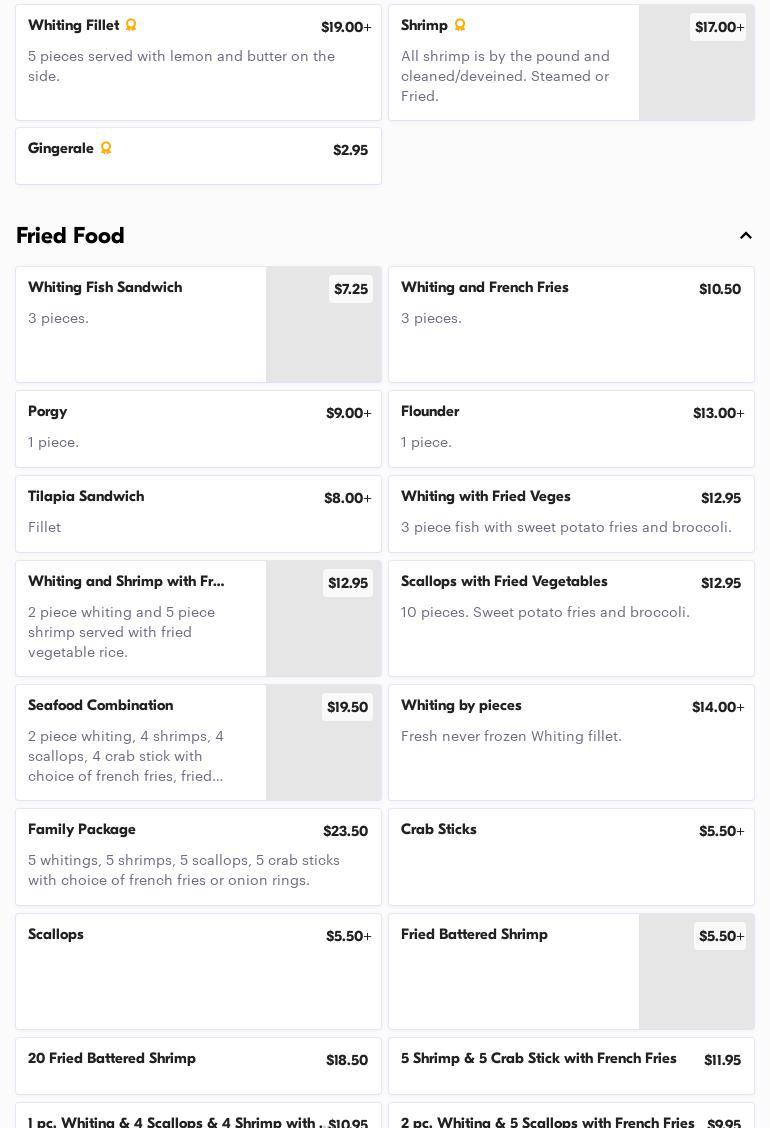770x1128 pixels.
Task: Select the Whiting and French Fries item
Action: click(x=571, y=324)
